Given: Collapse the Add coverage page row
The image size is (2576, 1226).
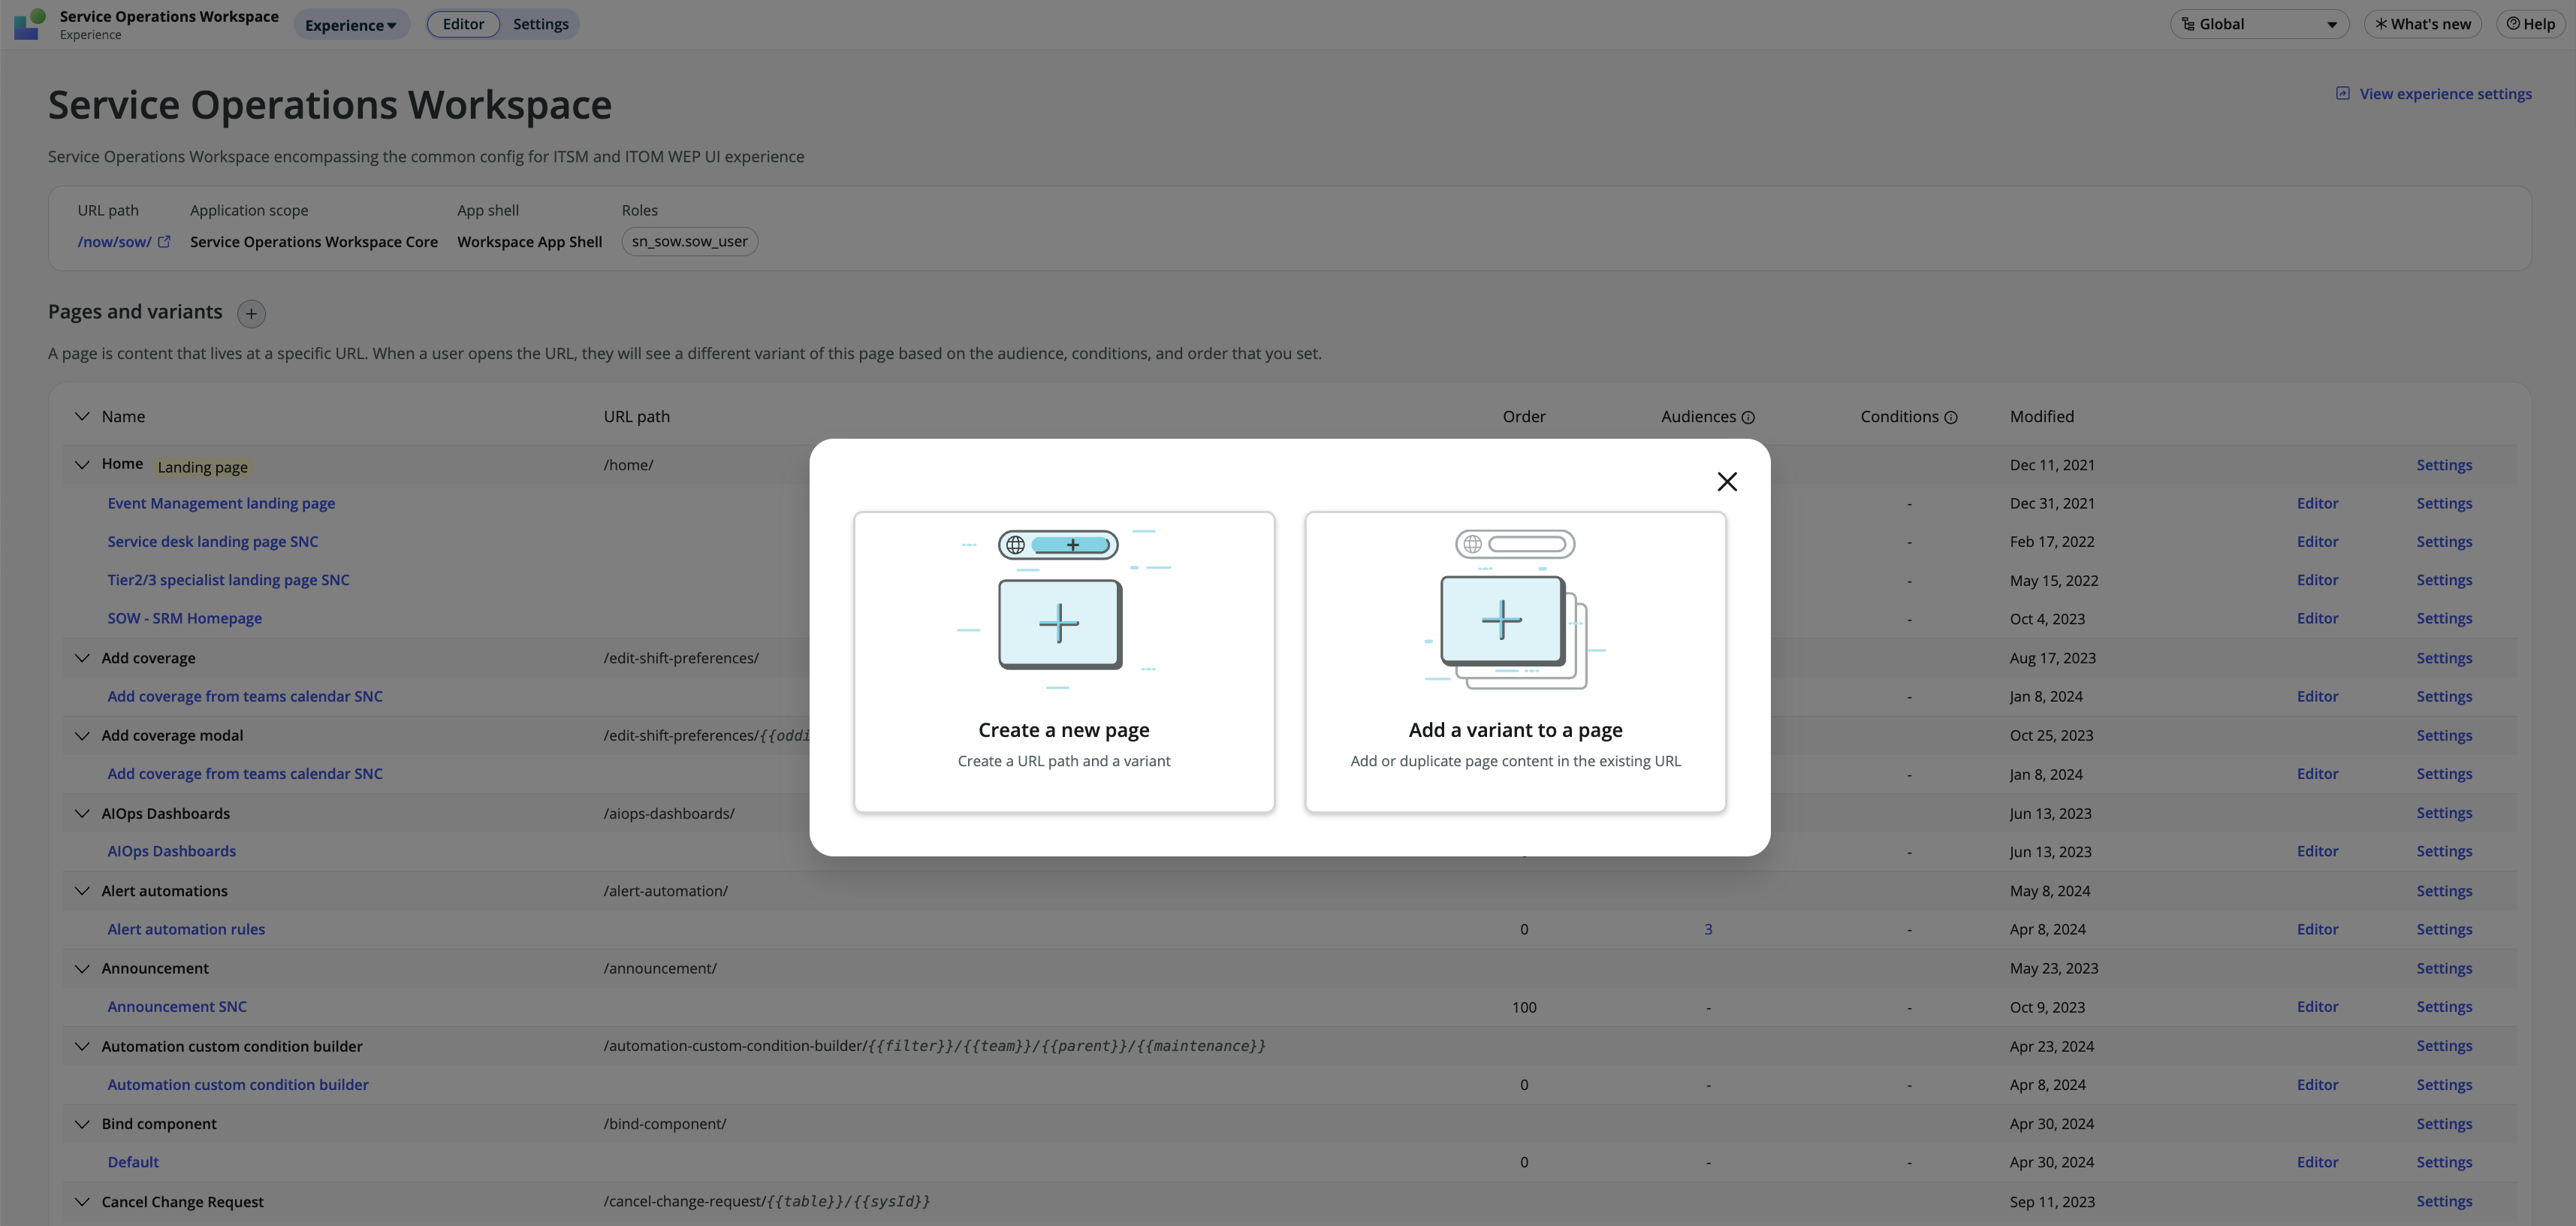Looking at the screenshot, I should (x=82, y=658).
